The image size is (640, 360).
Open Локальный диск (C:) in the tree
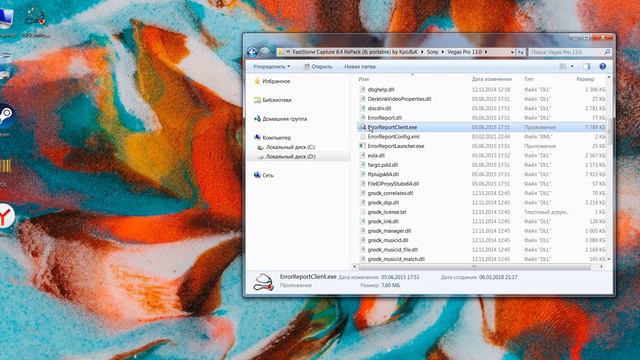[x=286, y=147]
